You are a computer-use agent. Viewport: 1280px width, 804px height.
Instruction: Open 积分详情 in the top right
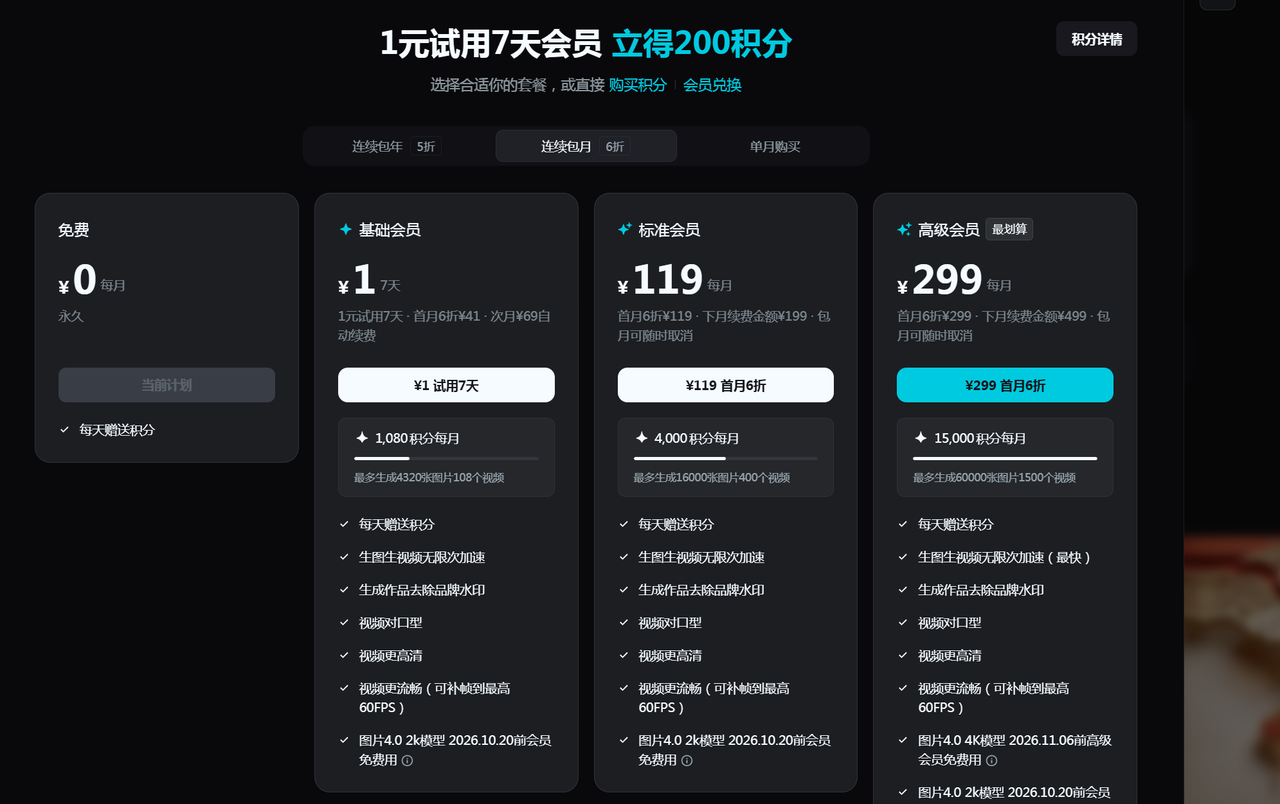[x=1096, y=39]
